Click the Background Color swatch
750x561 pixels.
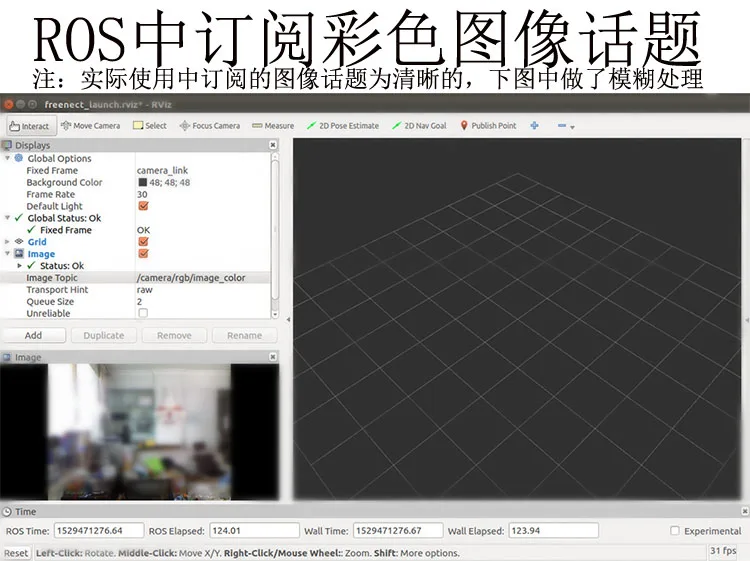(x=142, y=182)
